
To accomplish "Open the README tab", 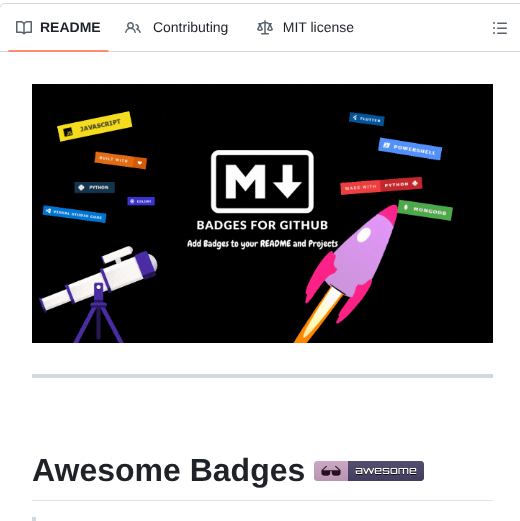I will coord(58,28).
